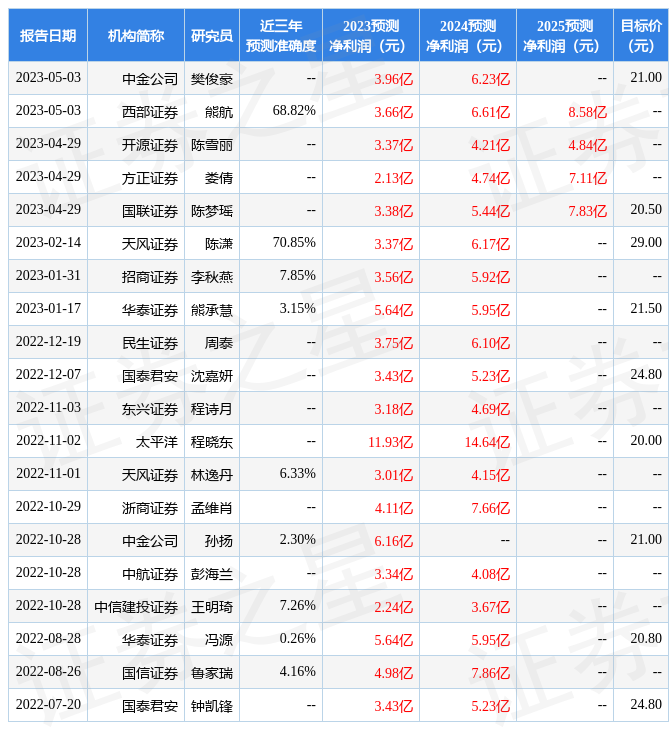Image resolution: width=669 pixels, height=730 pixels.
Task: Select institution 中航证券
Action: pyautogui.click(x=150, y=575)
